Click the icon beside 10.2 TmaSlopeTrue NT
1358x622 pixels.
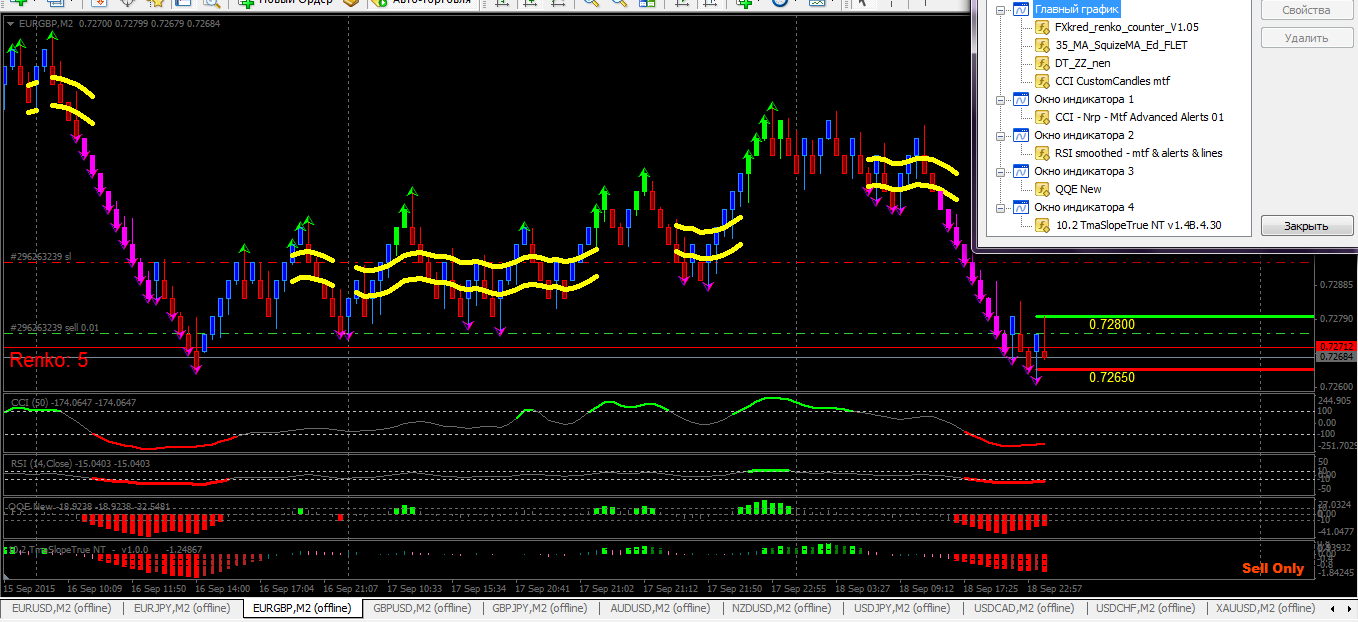tap(1042, 225)
